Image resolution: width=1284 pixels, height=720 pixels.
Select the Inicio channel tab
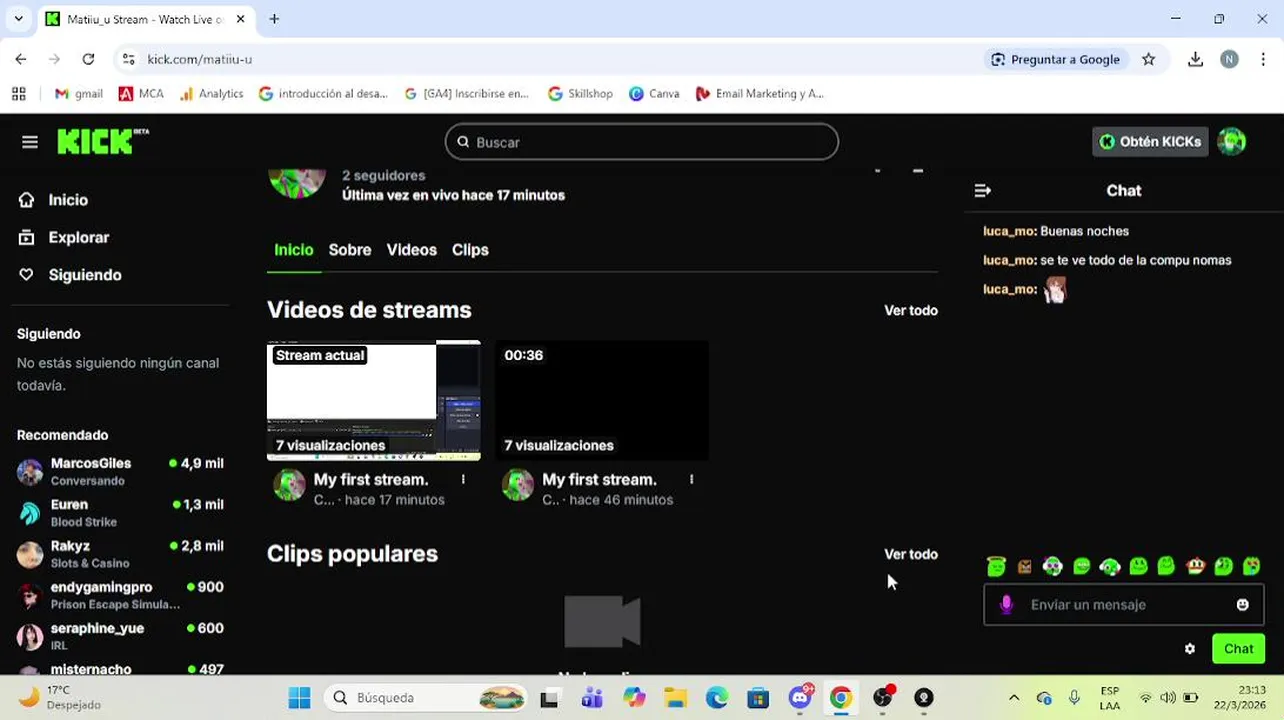(x=293, y=250)
